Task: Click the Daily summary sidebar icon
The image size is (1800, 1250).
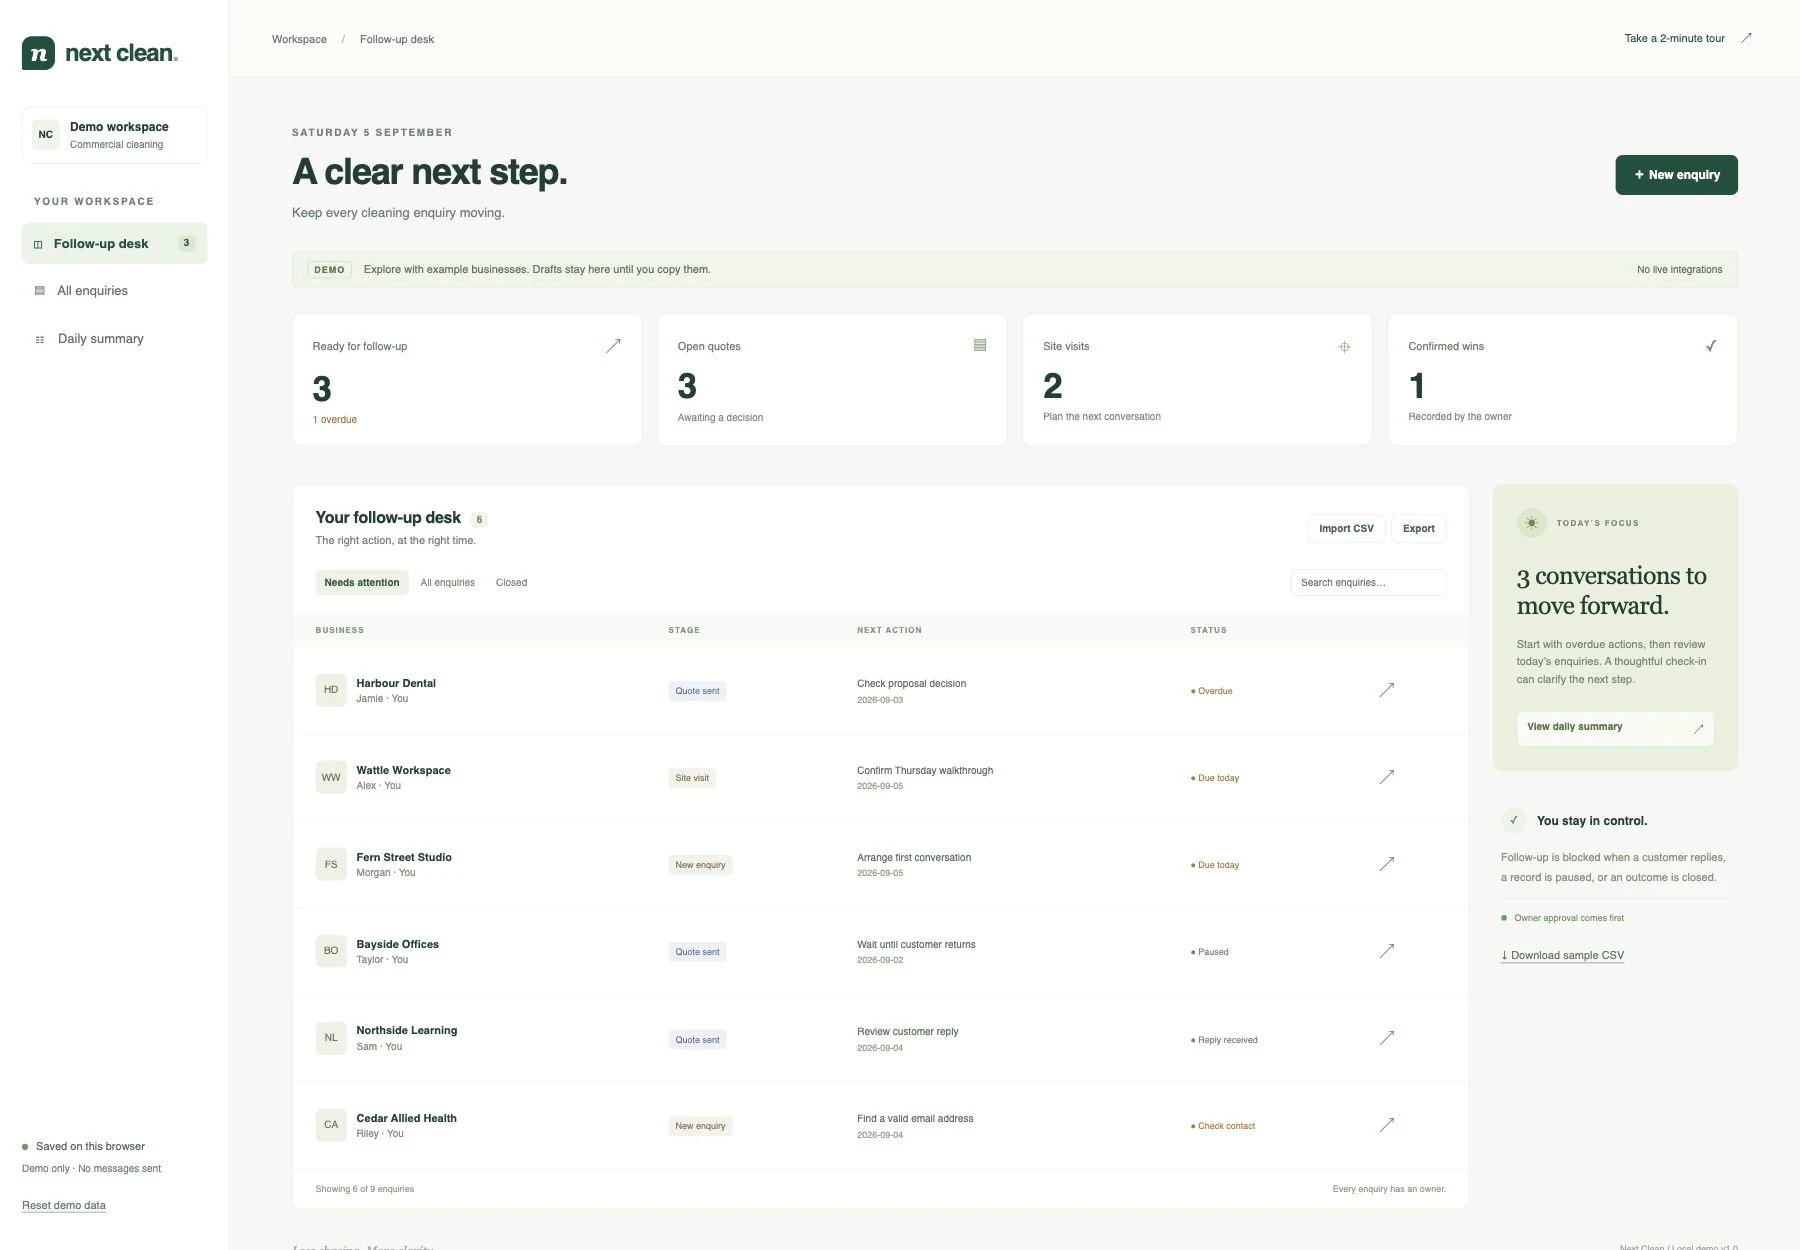Action: coord(40,339)
